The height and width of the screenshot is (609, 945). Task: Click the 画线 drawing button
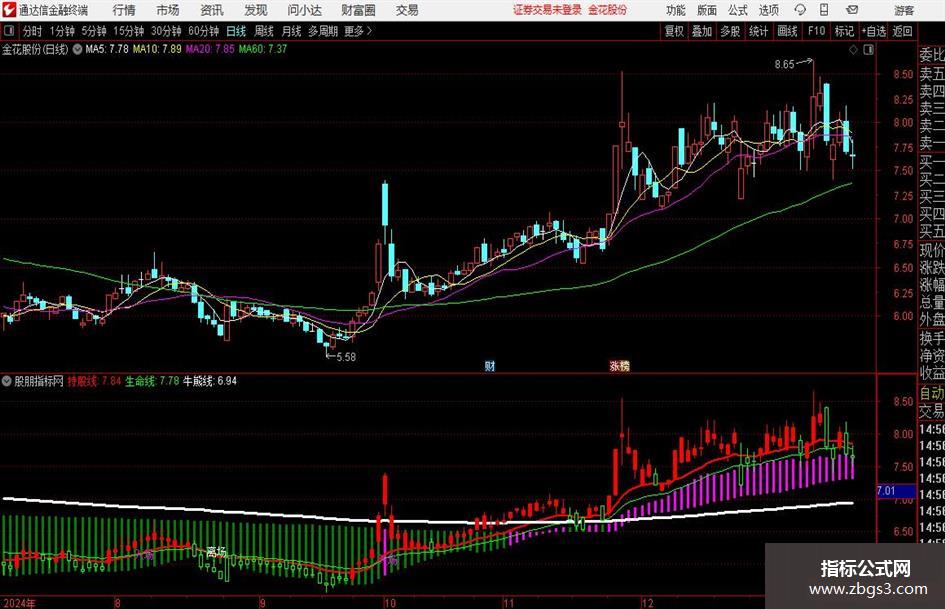coord(787,31)
